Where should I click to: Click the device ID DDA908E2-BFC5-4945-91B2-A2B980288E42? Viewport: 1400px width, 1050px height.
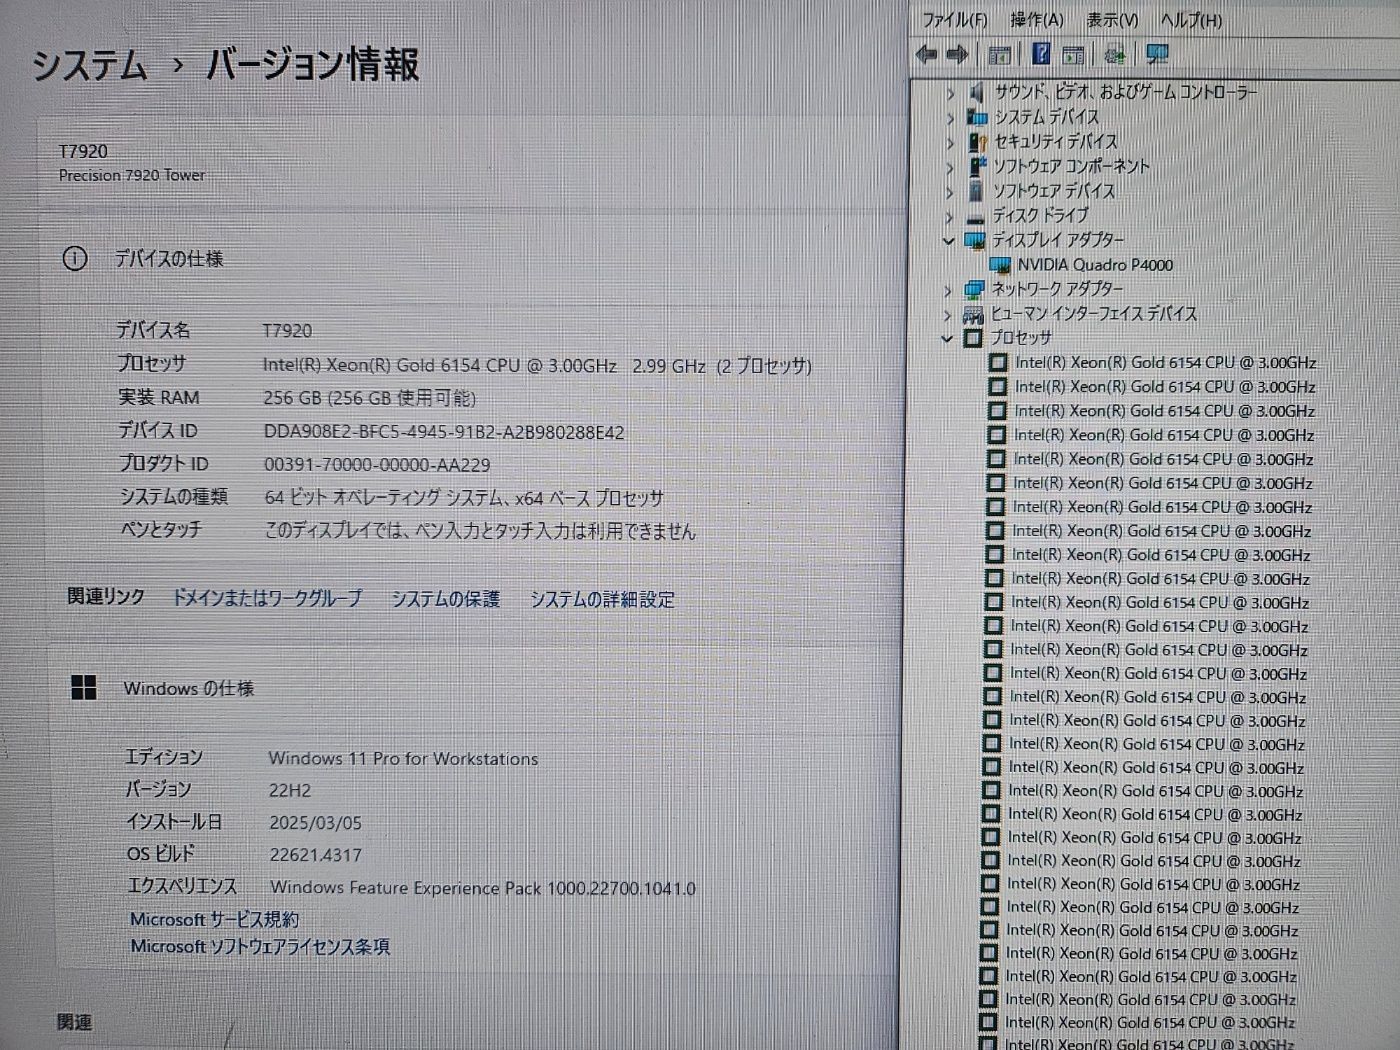point(444,432)
